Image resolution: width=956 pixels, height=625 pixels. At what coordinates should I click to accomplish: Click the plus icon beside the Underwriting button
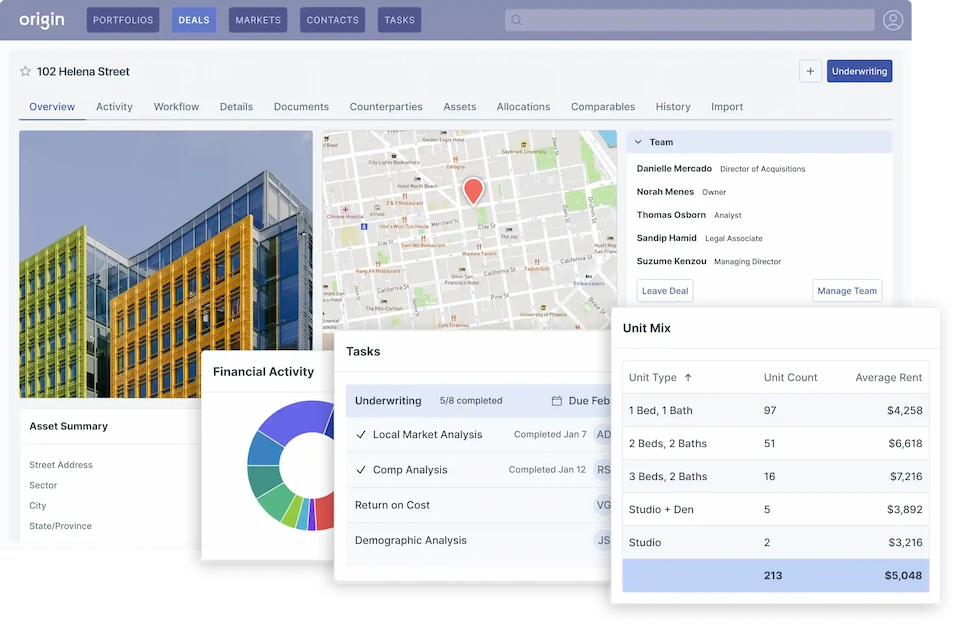810,71
